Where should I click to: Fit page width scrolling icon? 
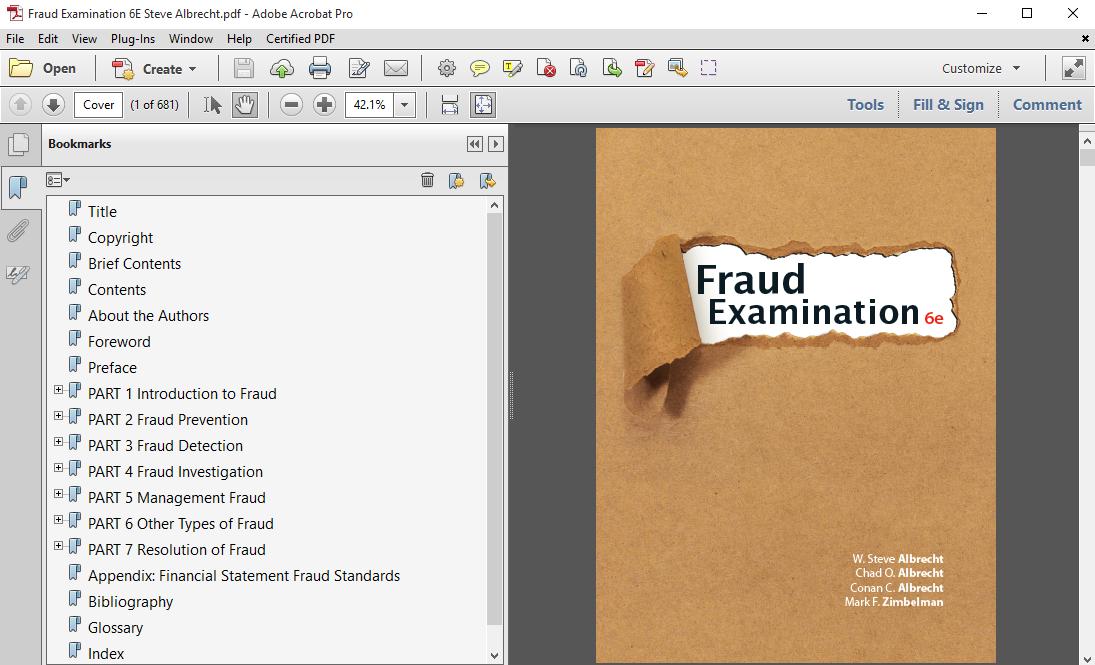point(450,105)
